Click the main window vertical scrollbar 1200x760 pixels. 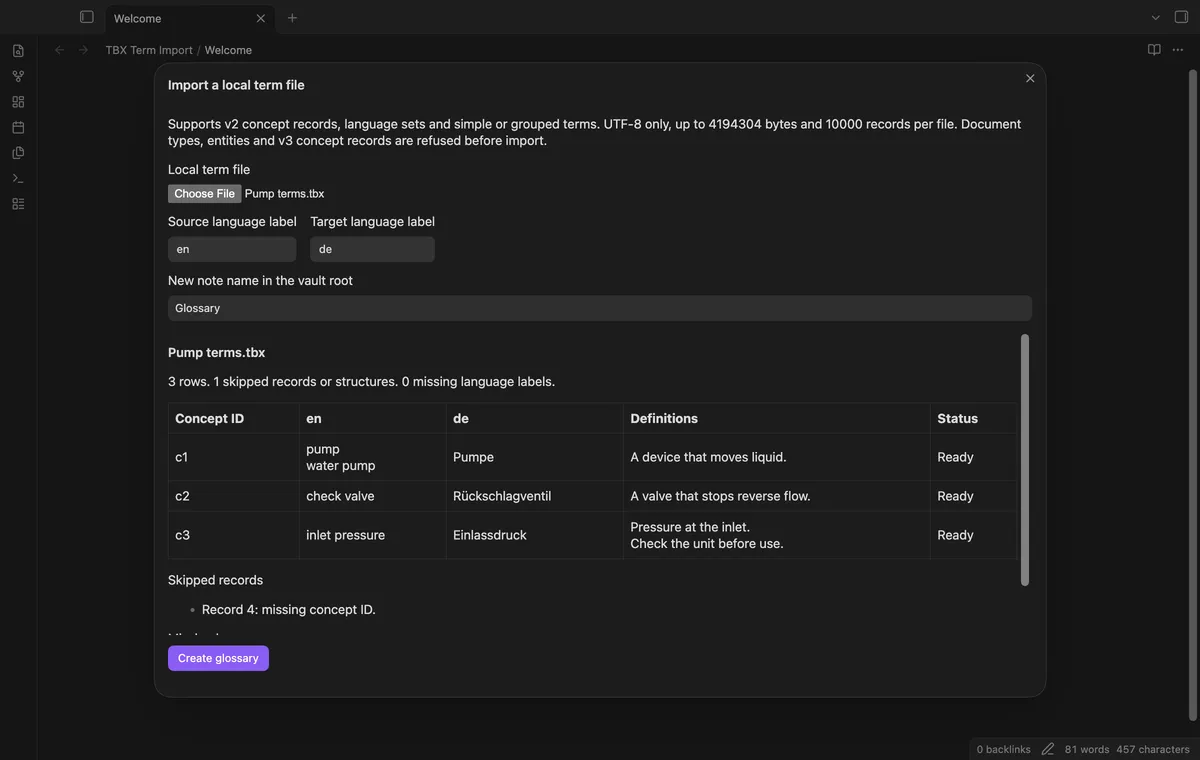[x=1192, y=395]
